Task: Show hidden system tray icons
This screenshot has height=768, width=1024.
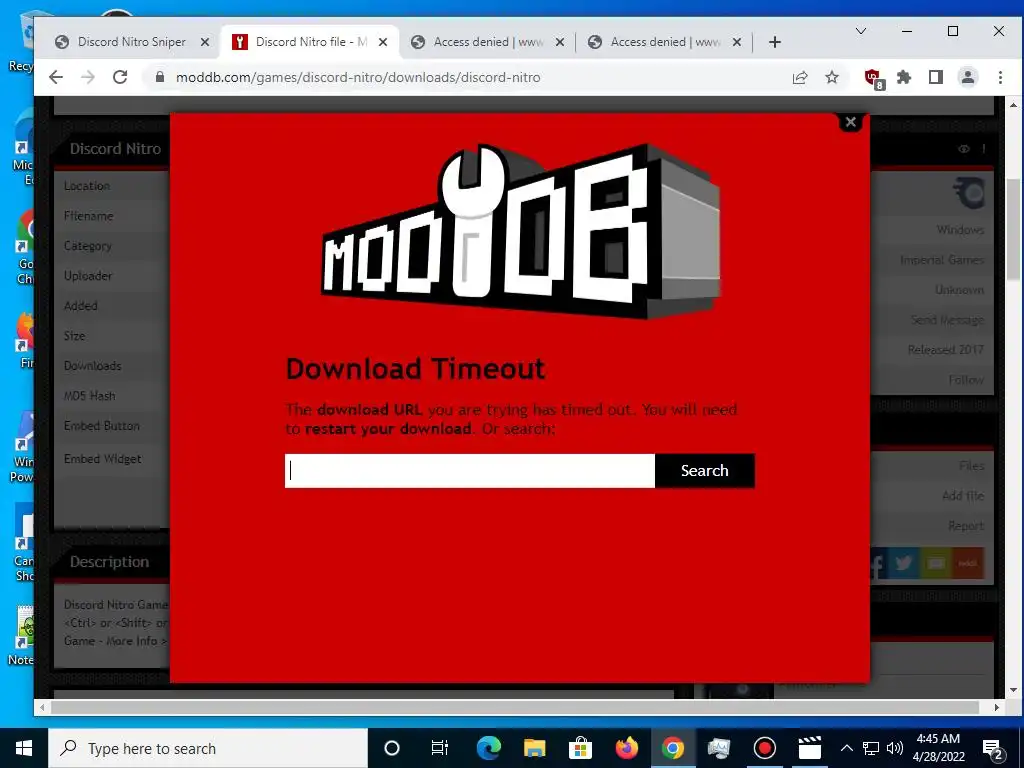Action: coord(846,748)
